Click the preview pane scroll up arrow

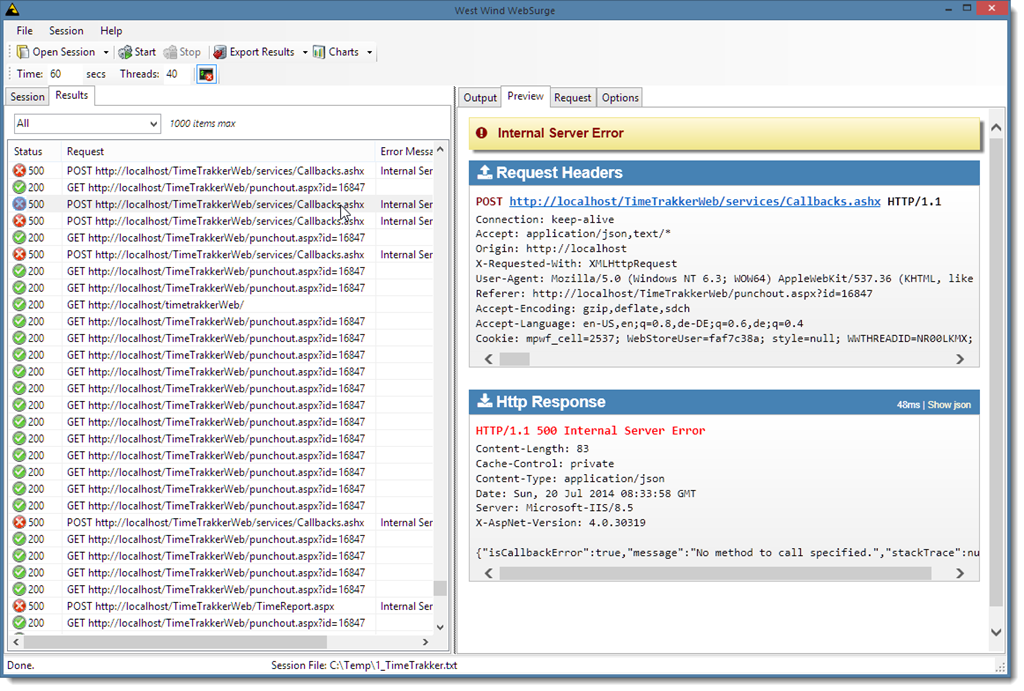[996, 128]
